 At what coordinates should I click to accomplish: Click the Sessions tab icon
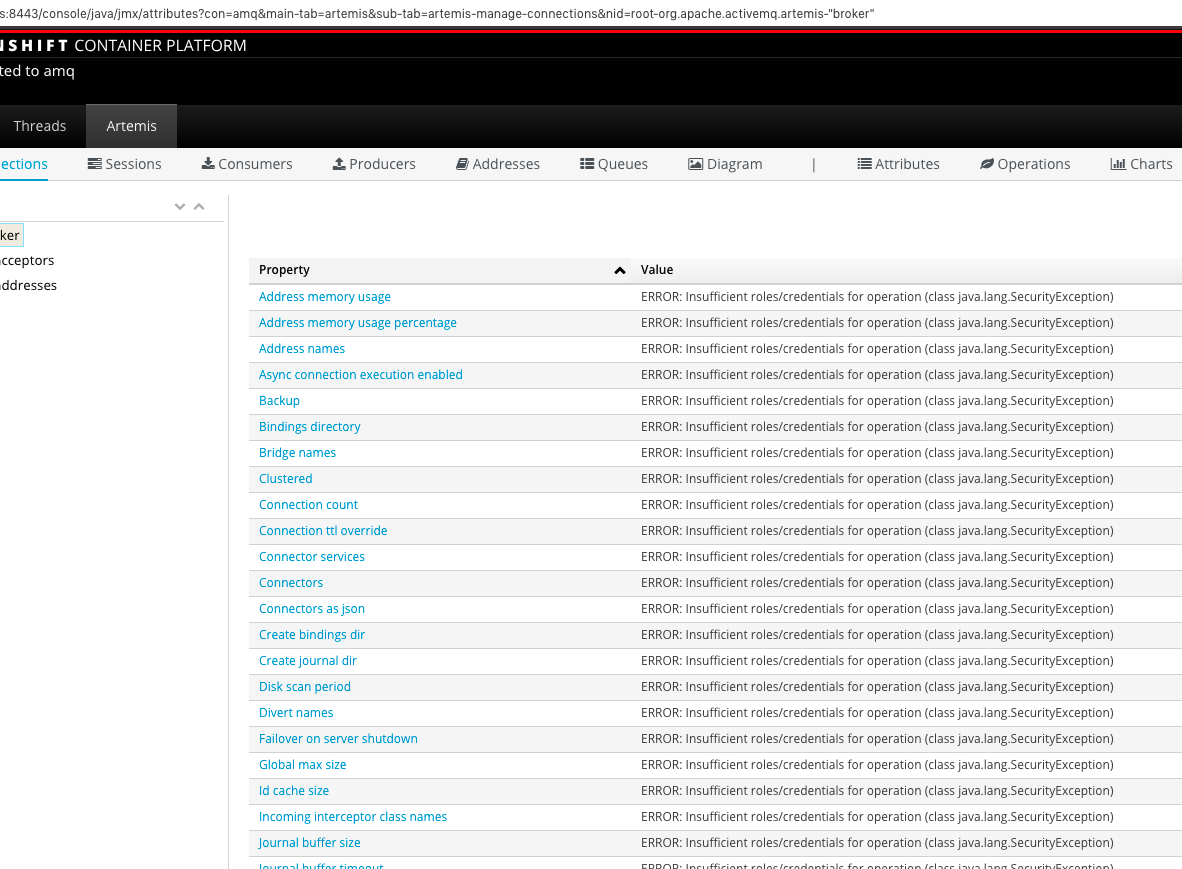pos(94,164)
